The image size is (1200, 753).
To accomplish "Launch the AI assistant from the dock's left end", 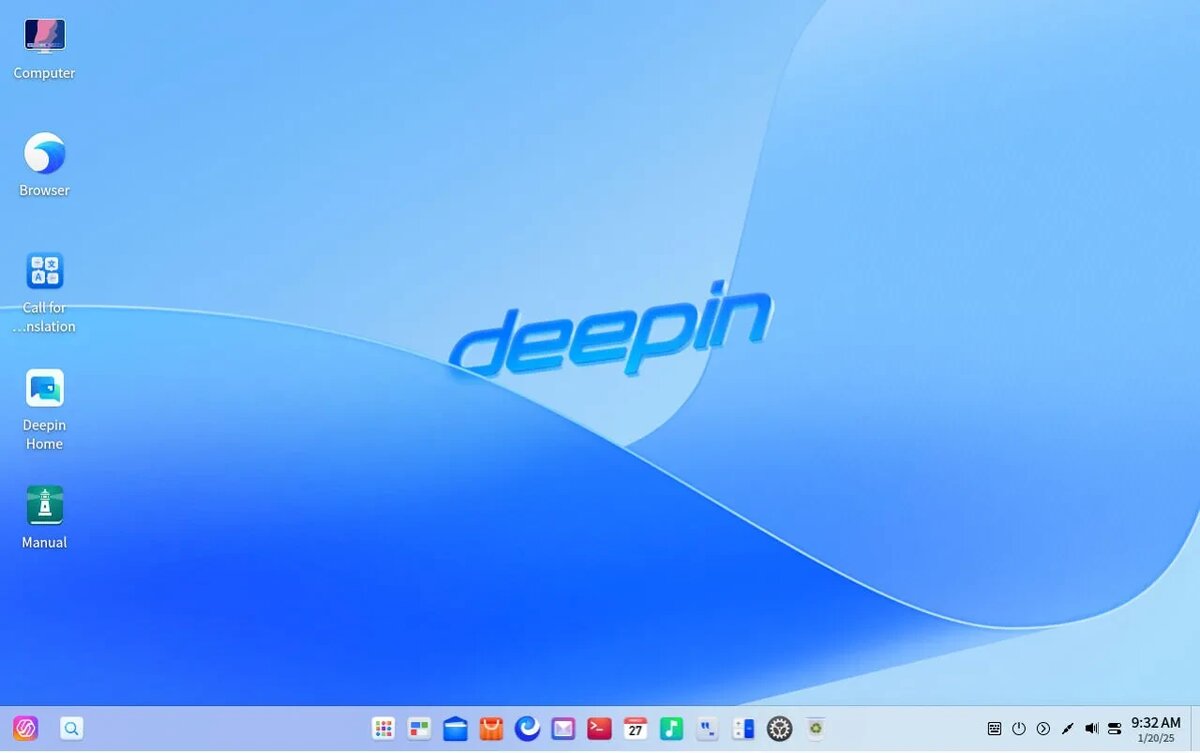I will (26, 729).
